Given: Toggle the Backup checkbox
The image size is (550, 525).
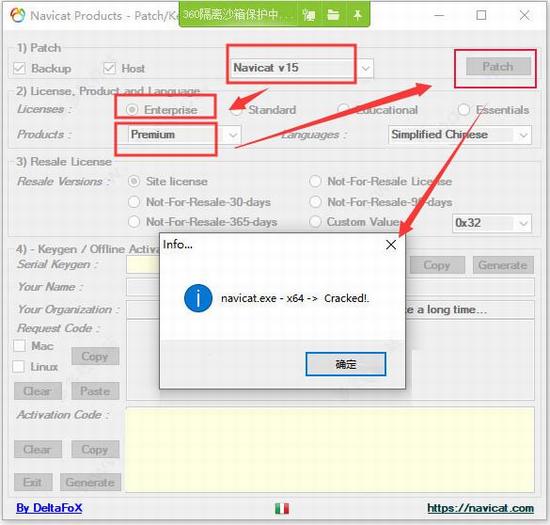Looking at the screenshot, I should (x=19, y=68).
